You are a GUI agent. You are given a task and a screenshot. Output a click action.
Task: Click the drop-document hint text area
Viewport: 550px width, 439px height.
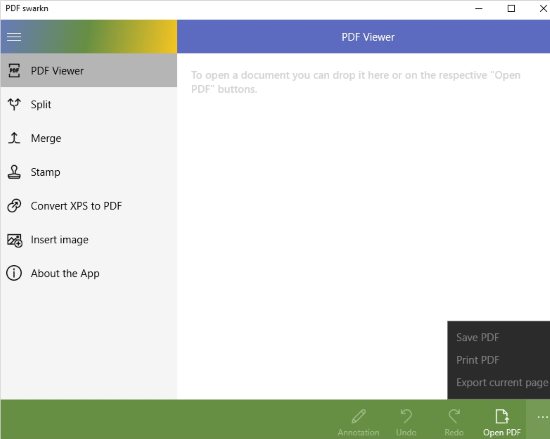[x=356, y=82]
